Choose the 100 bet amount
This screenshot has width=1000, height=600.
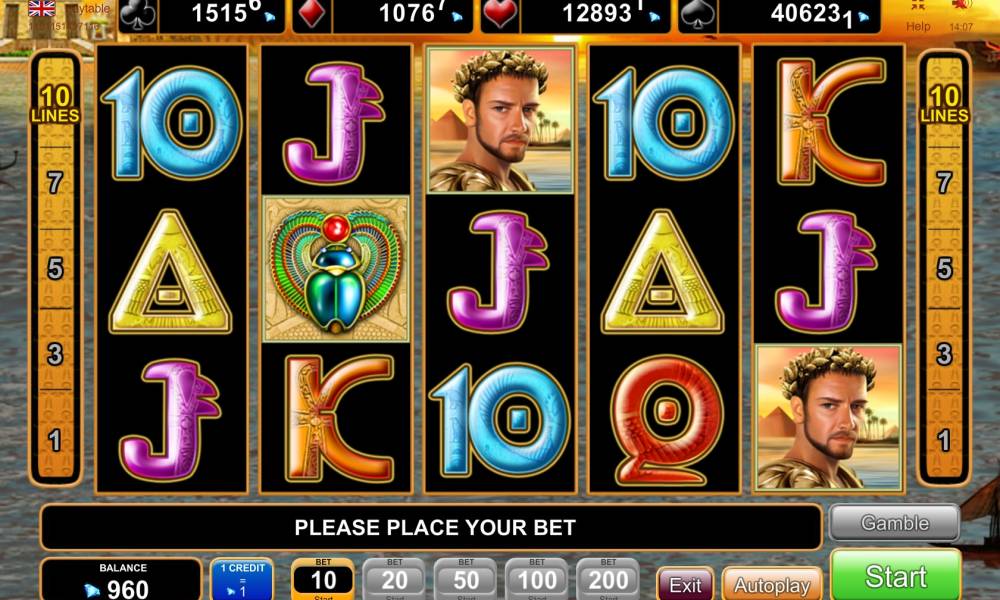point(537,579)
